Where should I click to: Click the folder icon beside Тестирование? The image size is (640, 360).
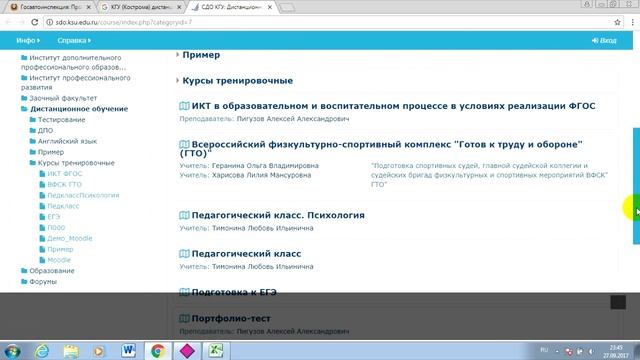click(33, 120)
